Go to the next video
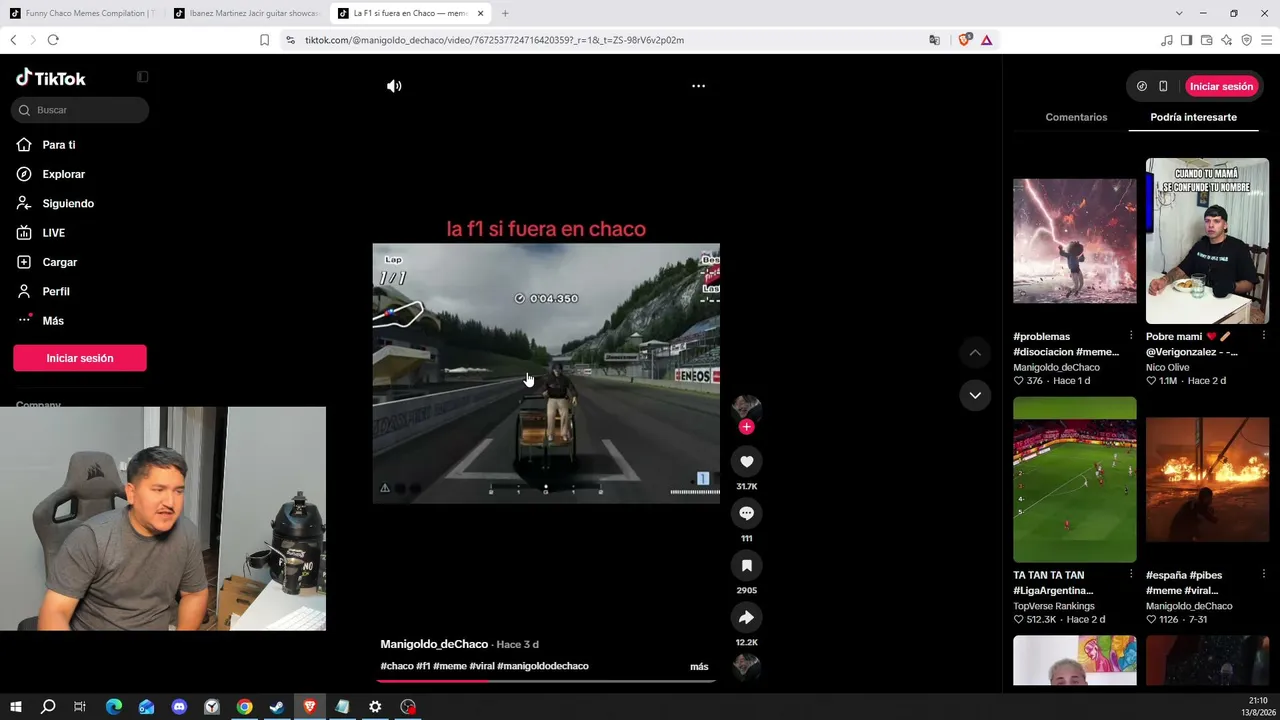 click(x=975, y=395)
